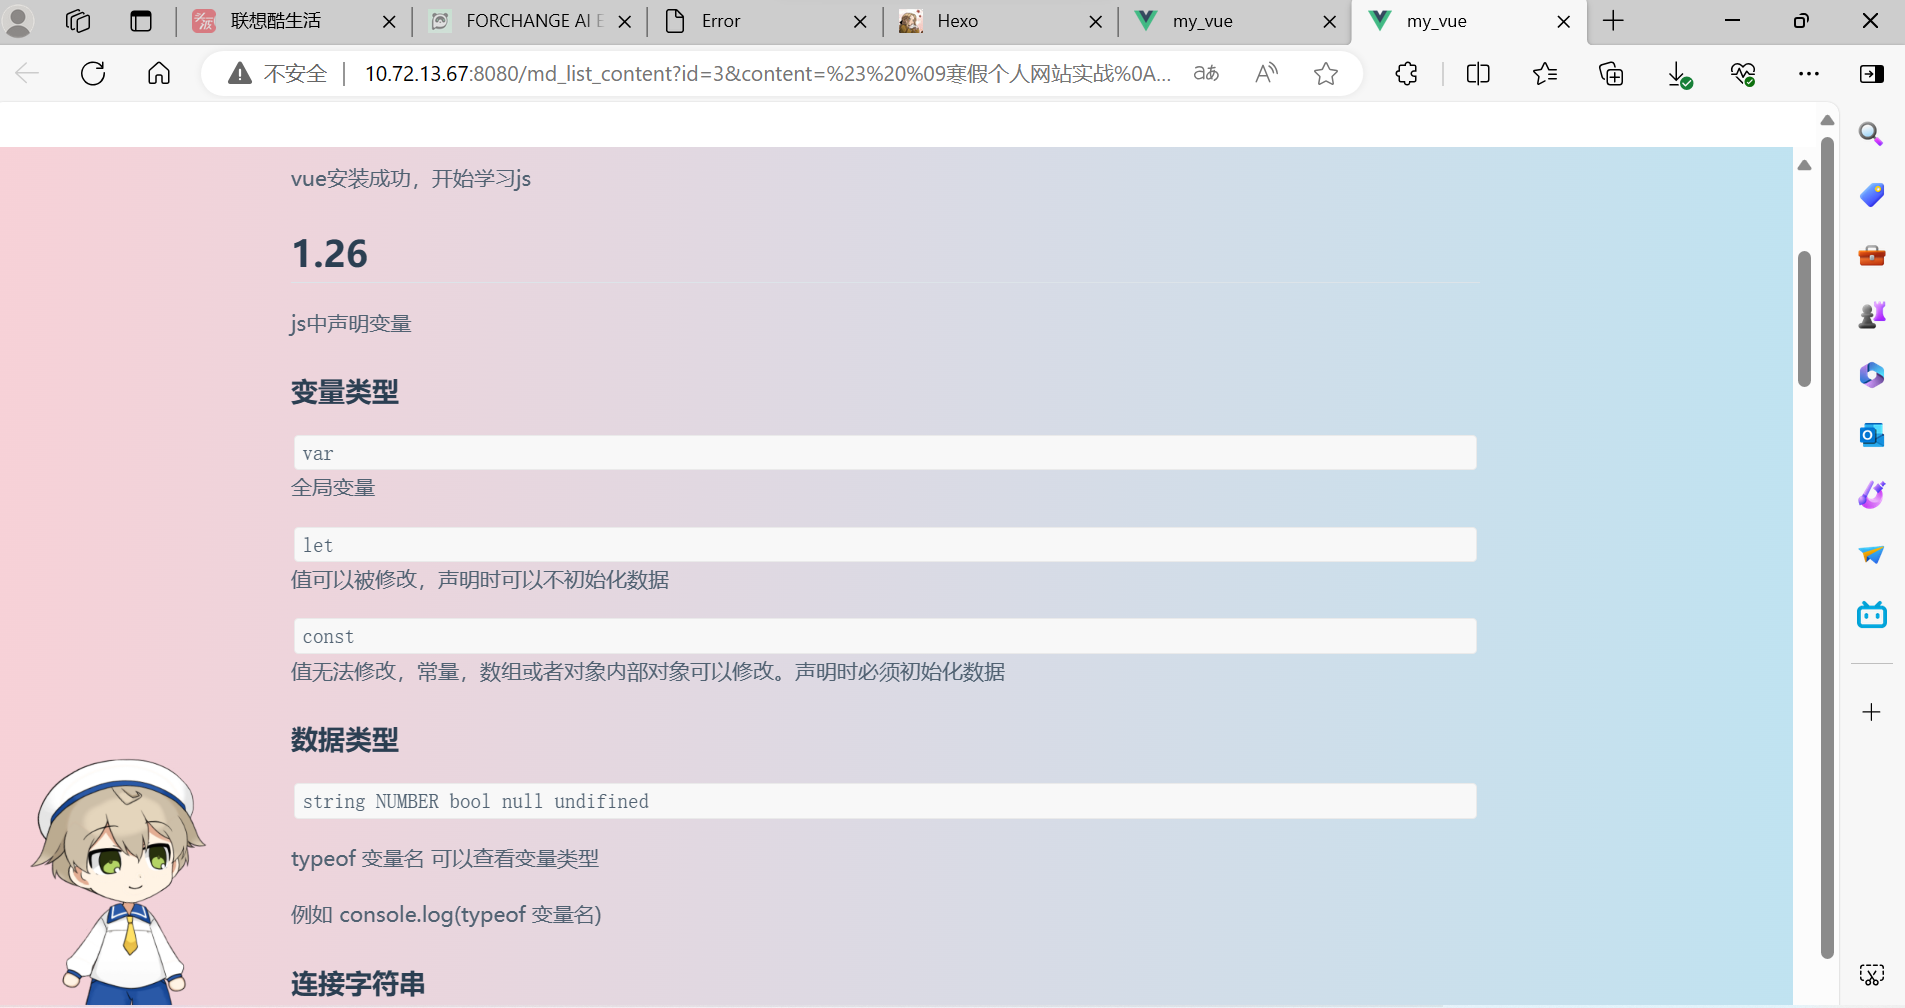This screenshot has width=1905, height=1008.
Task: Open Bilibili from the sidebar
Action: pyautogui.click(x=1871, y=615)
